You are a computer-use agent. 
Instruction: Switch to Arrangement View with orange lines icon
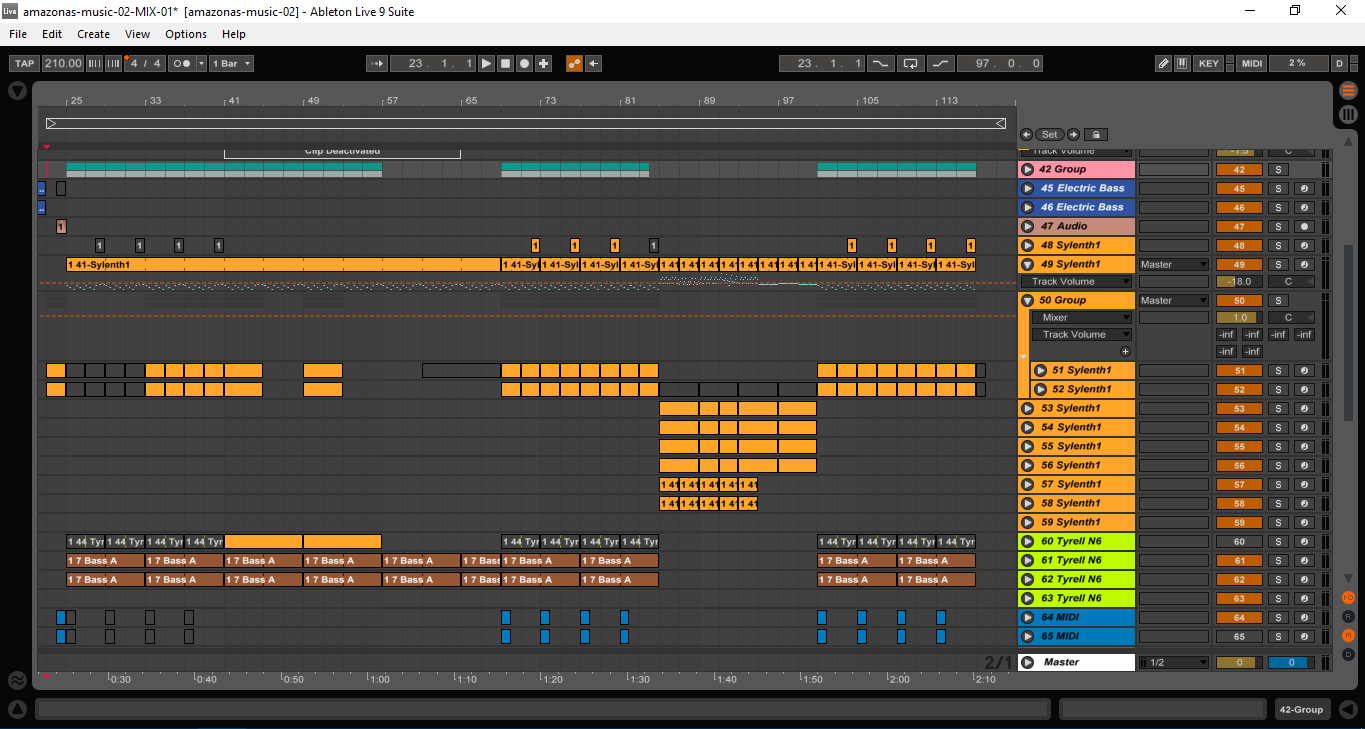click(x=1348, y=91)
